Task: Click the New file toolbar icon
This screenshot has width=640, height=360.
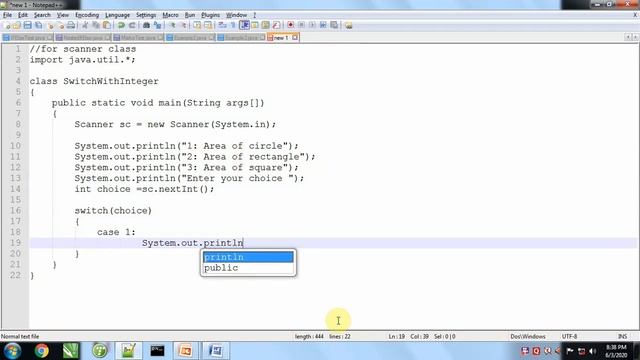Action: [7, 25]
